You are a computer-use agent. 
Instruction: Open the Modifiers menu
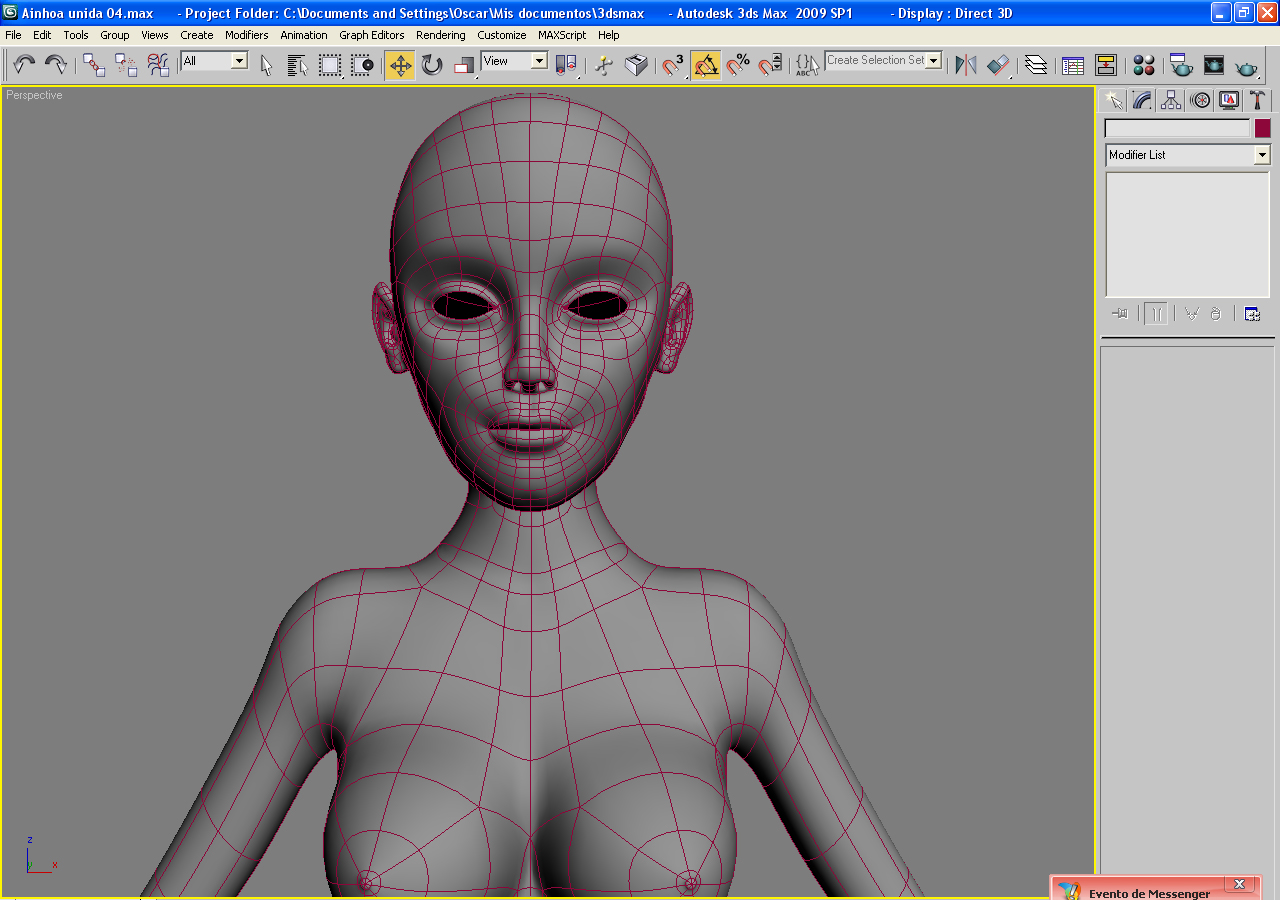(247, 35)
